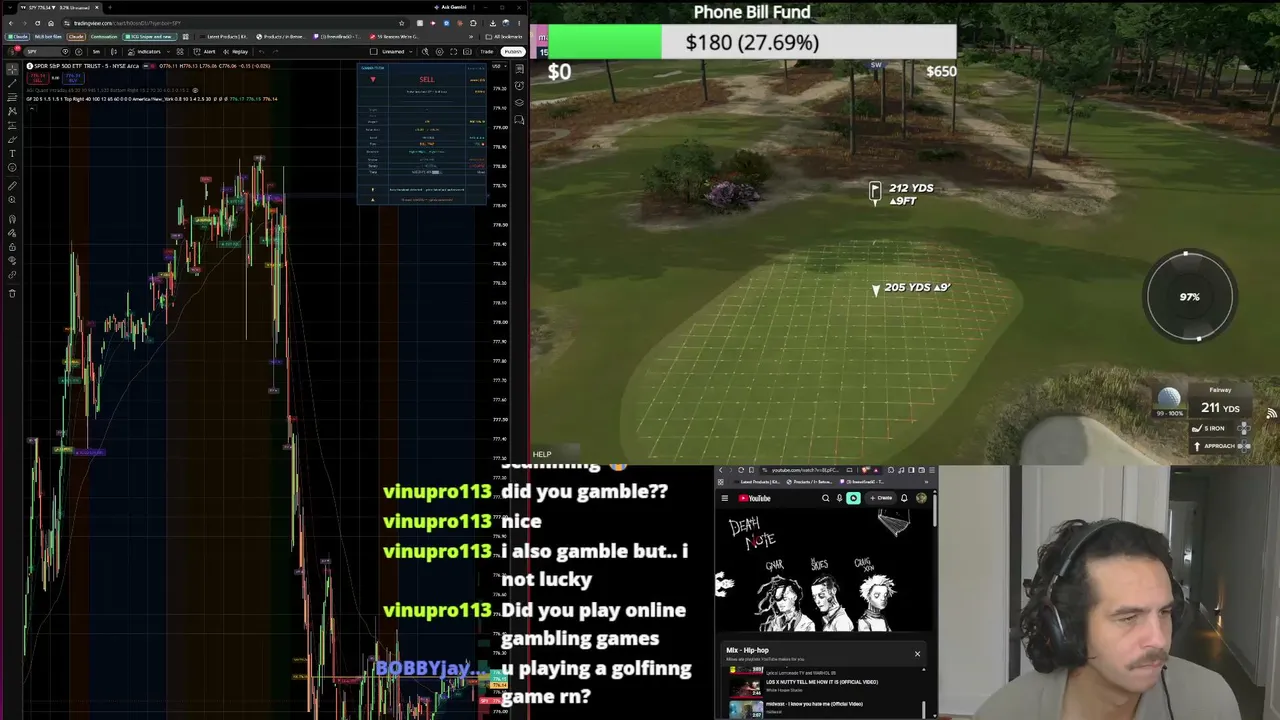Delete all drawings with the trash icon
This screenshot has width=1280, height=720.
[x=12, y=293]
